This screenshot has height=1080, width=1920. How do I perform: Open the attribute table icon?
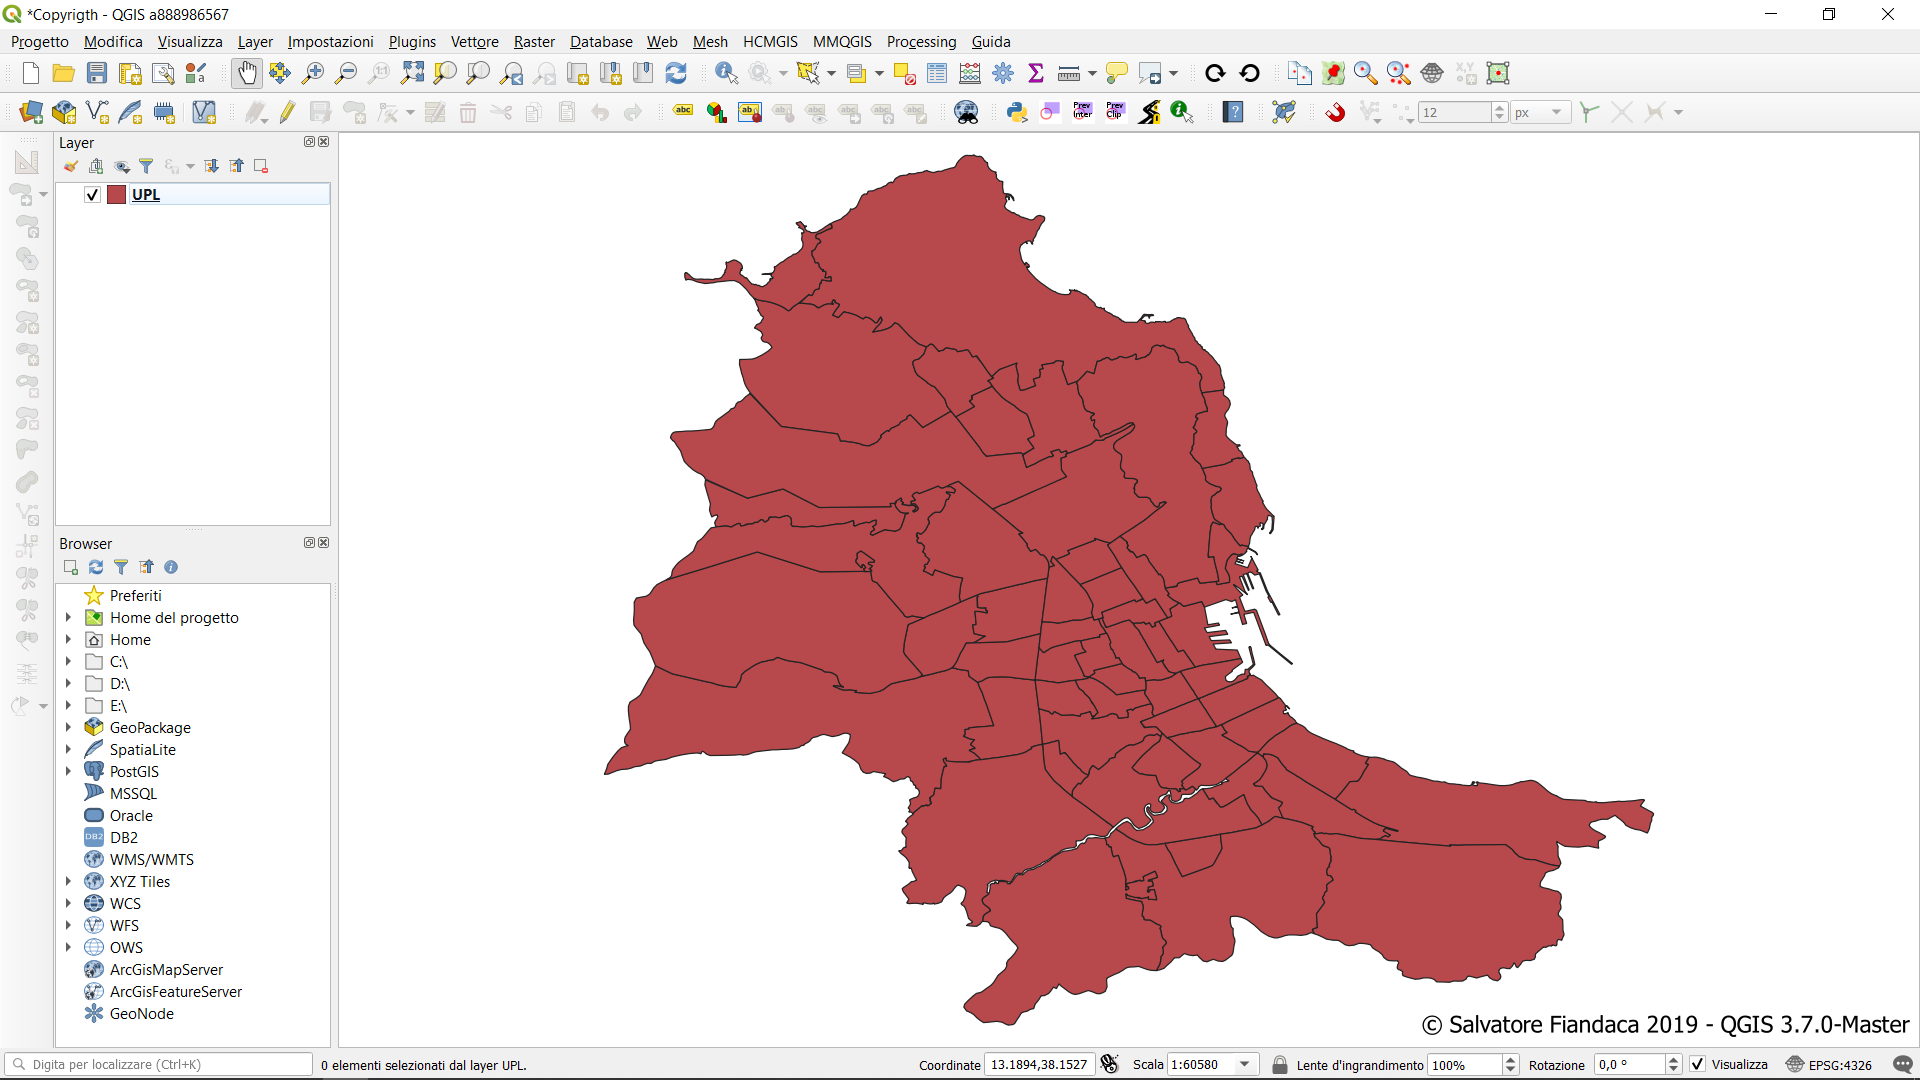pos(937,73)
